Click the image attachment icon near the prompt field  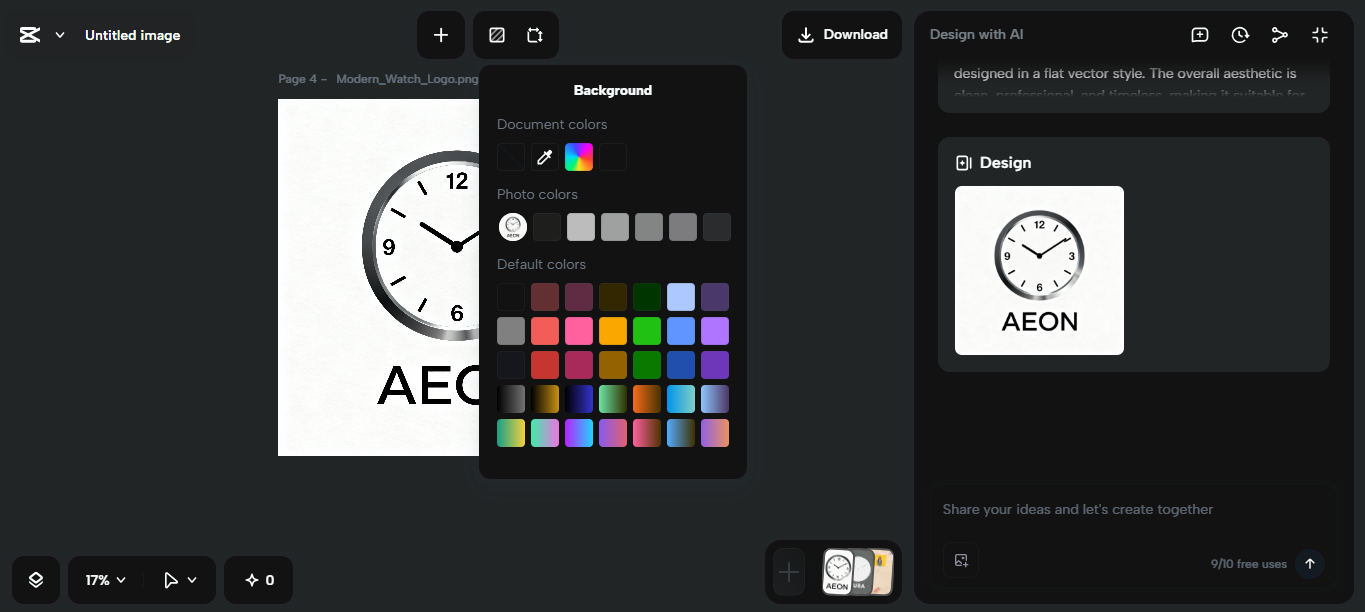[x=961, y=560]
